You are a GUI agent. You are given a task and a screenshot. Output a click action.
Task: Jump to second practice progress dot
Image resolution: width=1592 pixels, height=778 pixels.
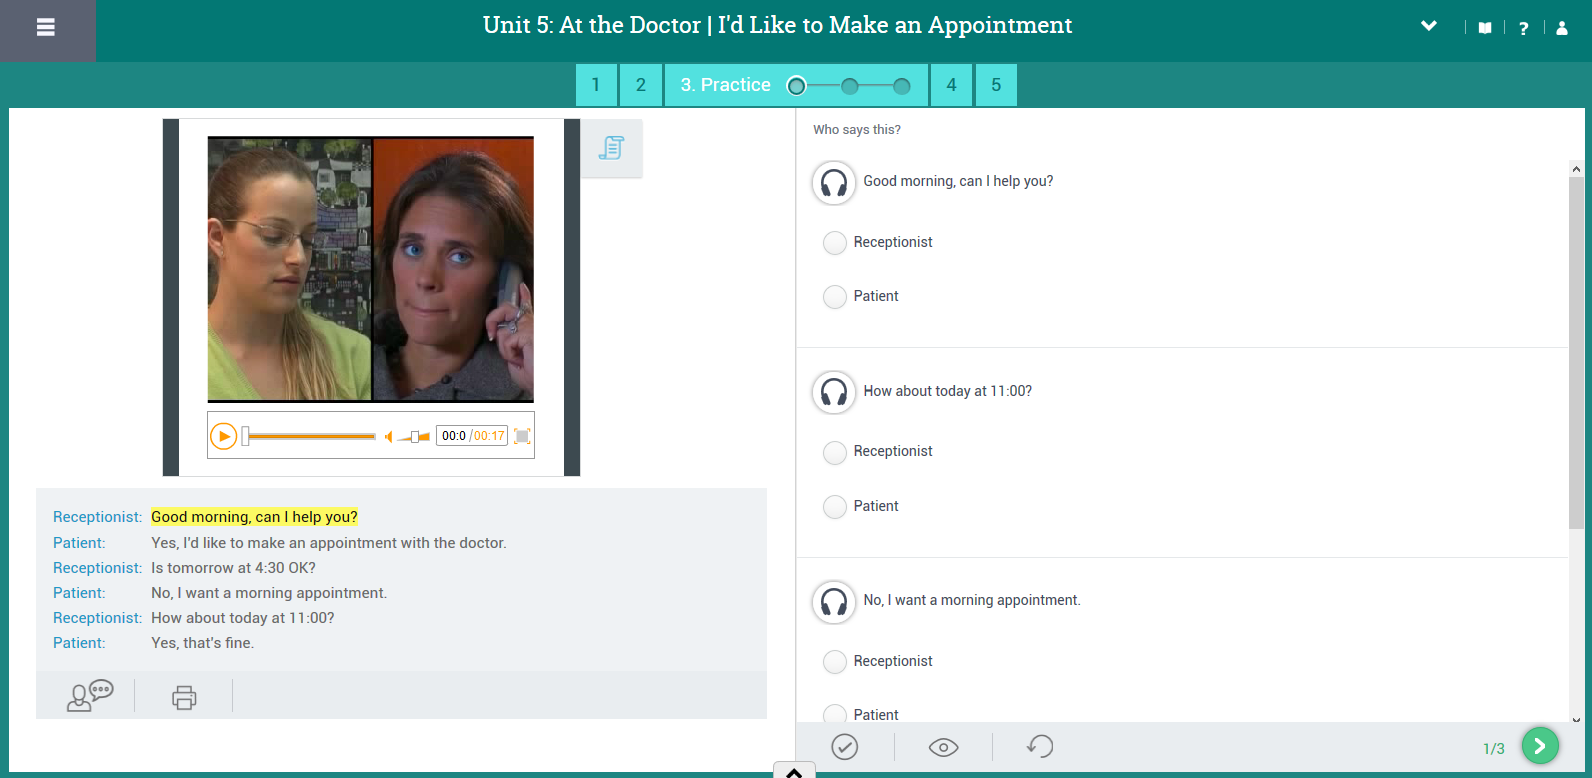pos(849,86)
